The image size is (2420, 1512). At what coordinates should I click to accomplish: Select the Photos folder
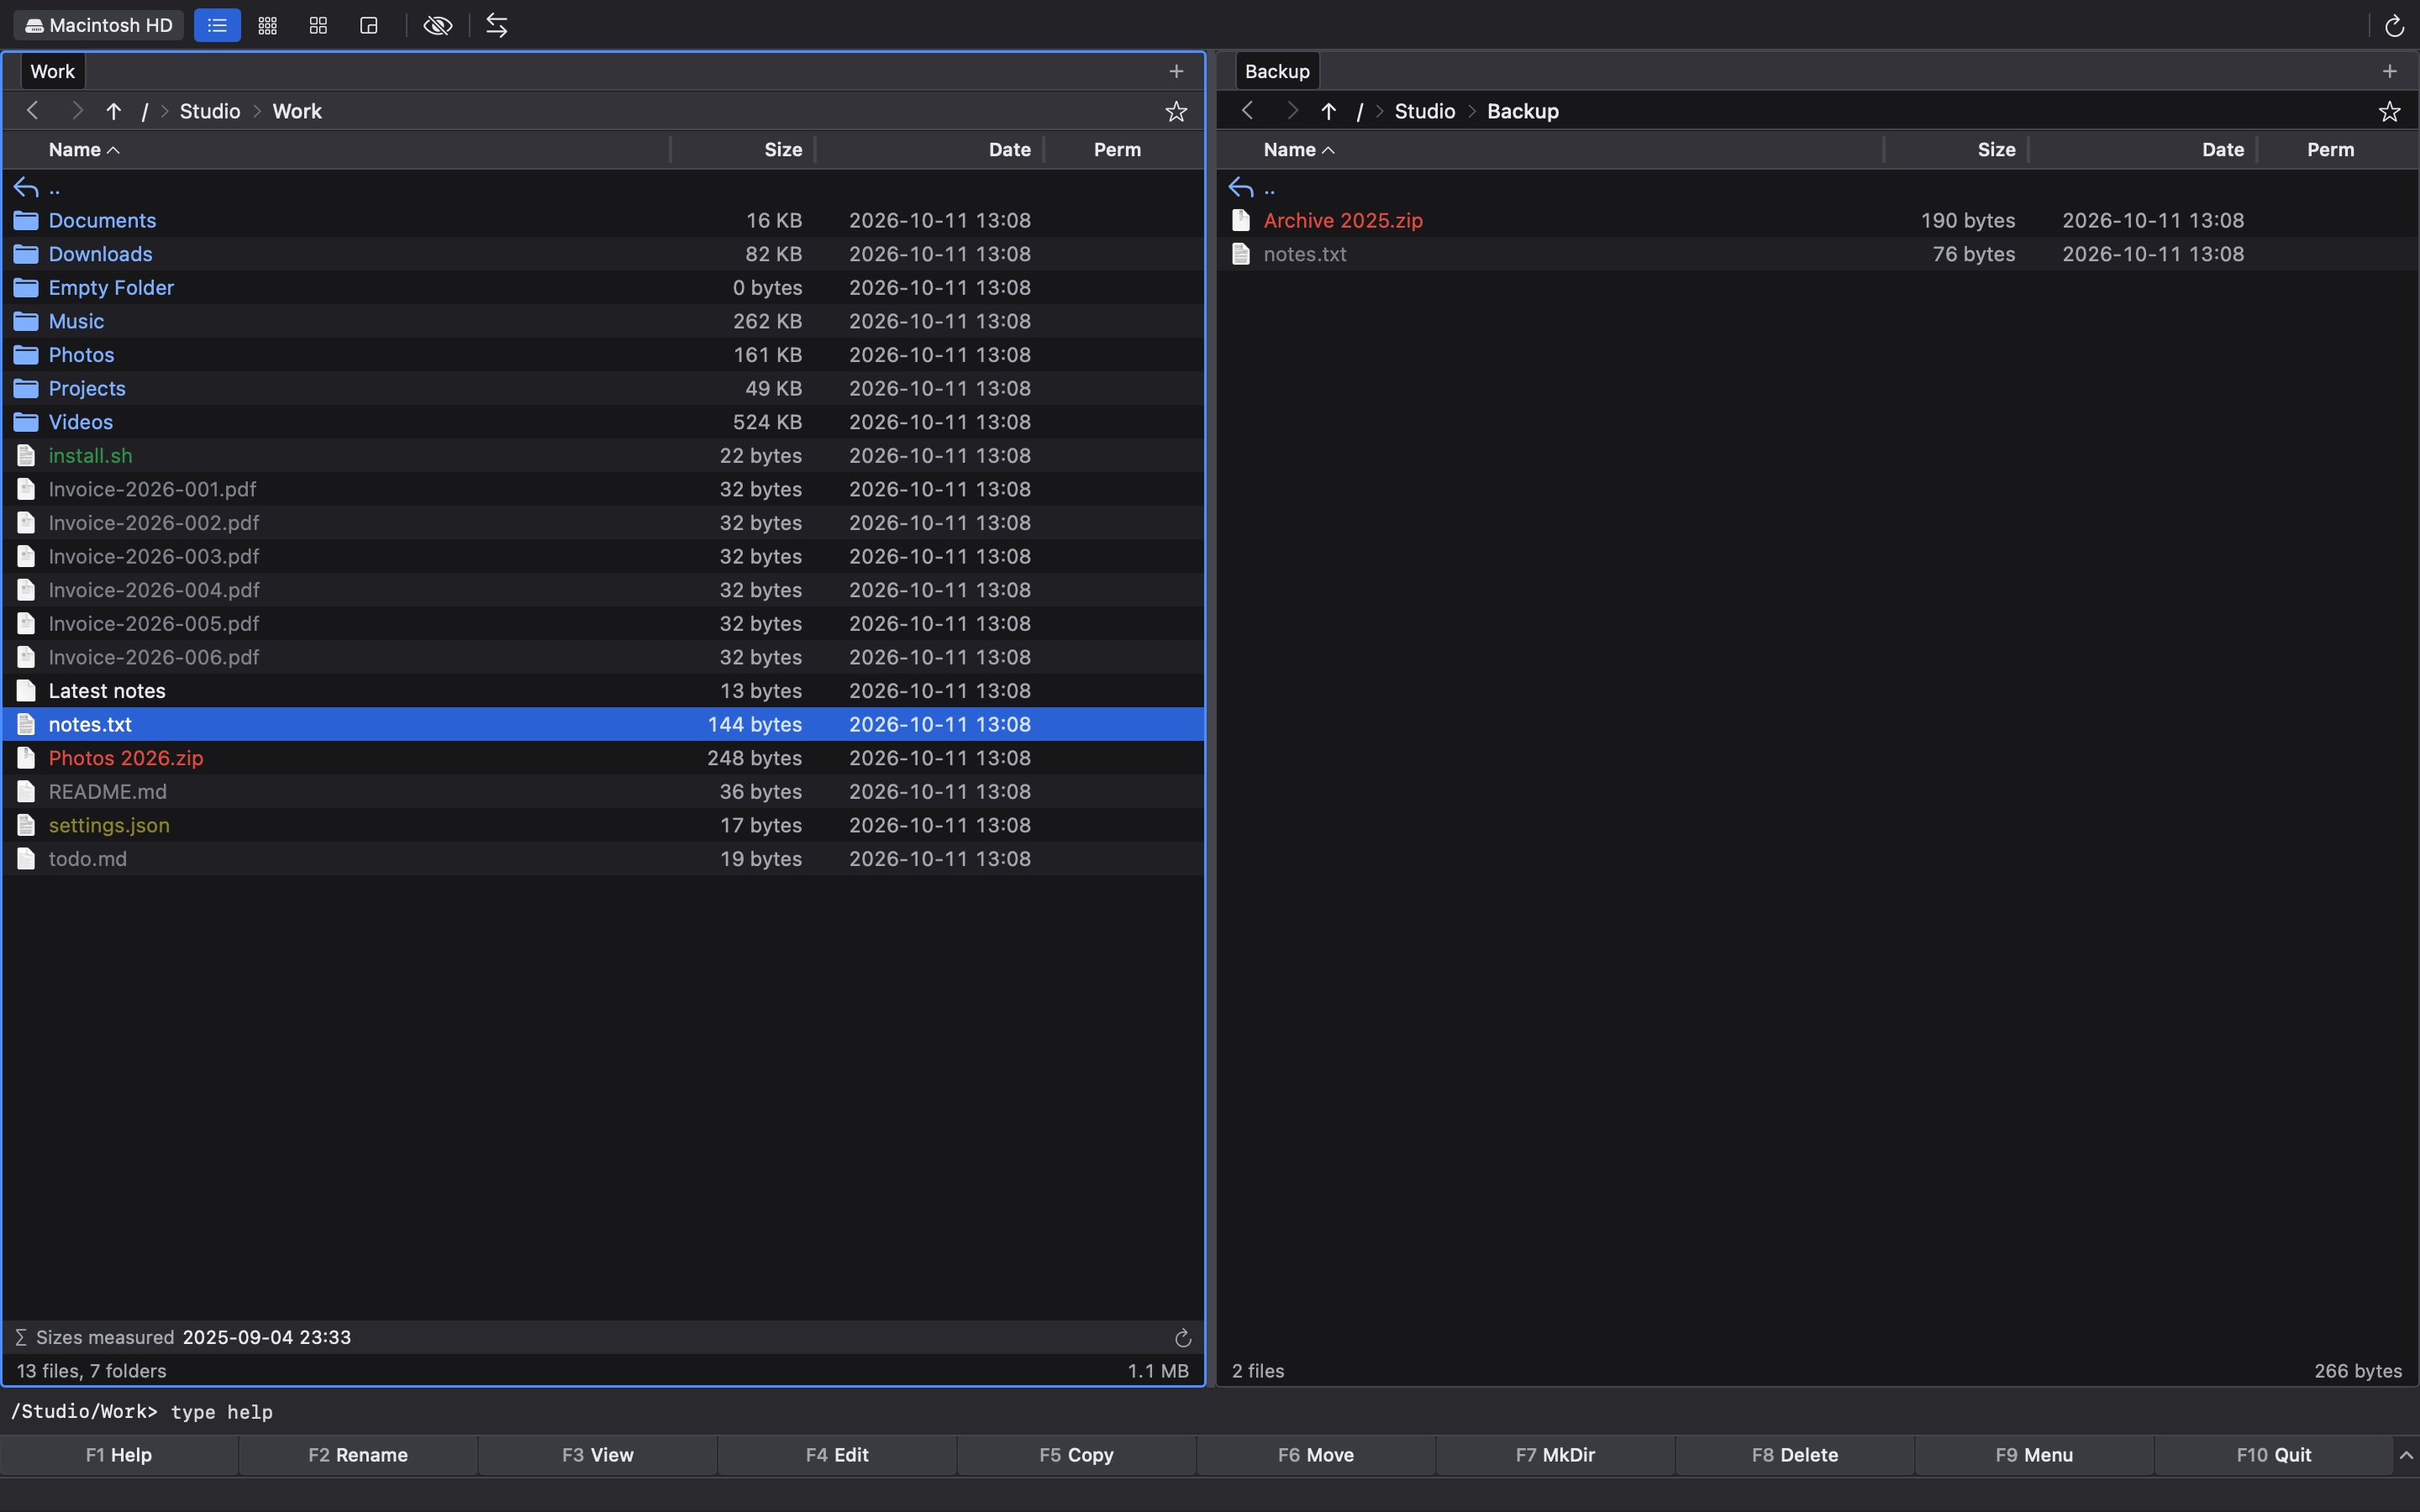tap(603, 355)
